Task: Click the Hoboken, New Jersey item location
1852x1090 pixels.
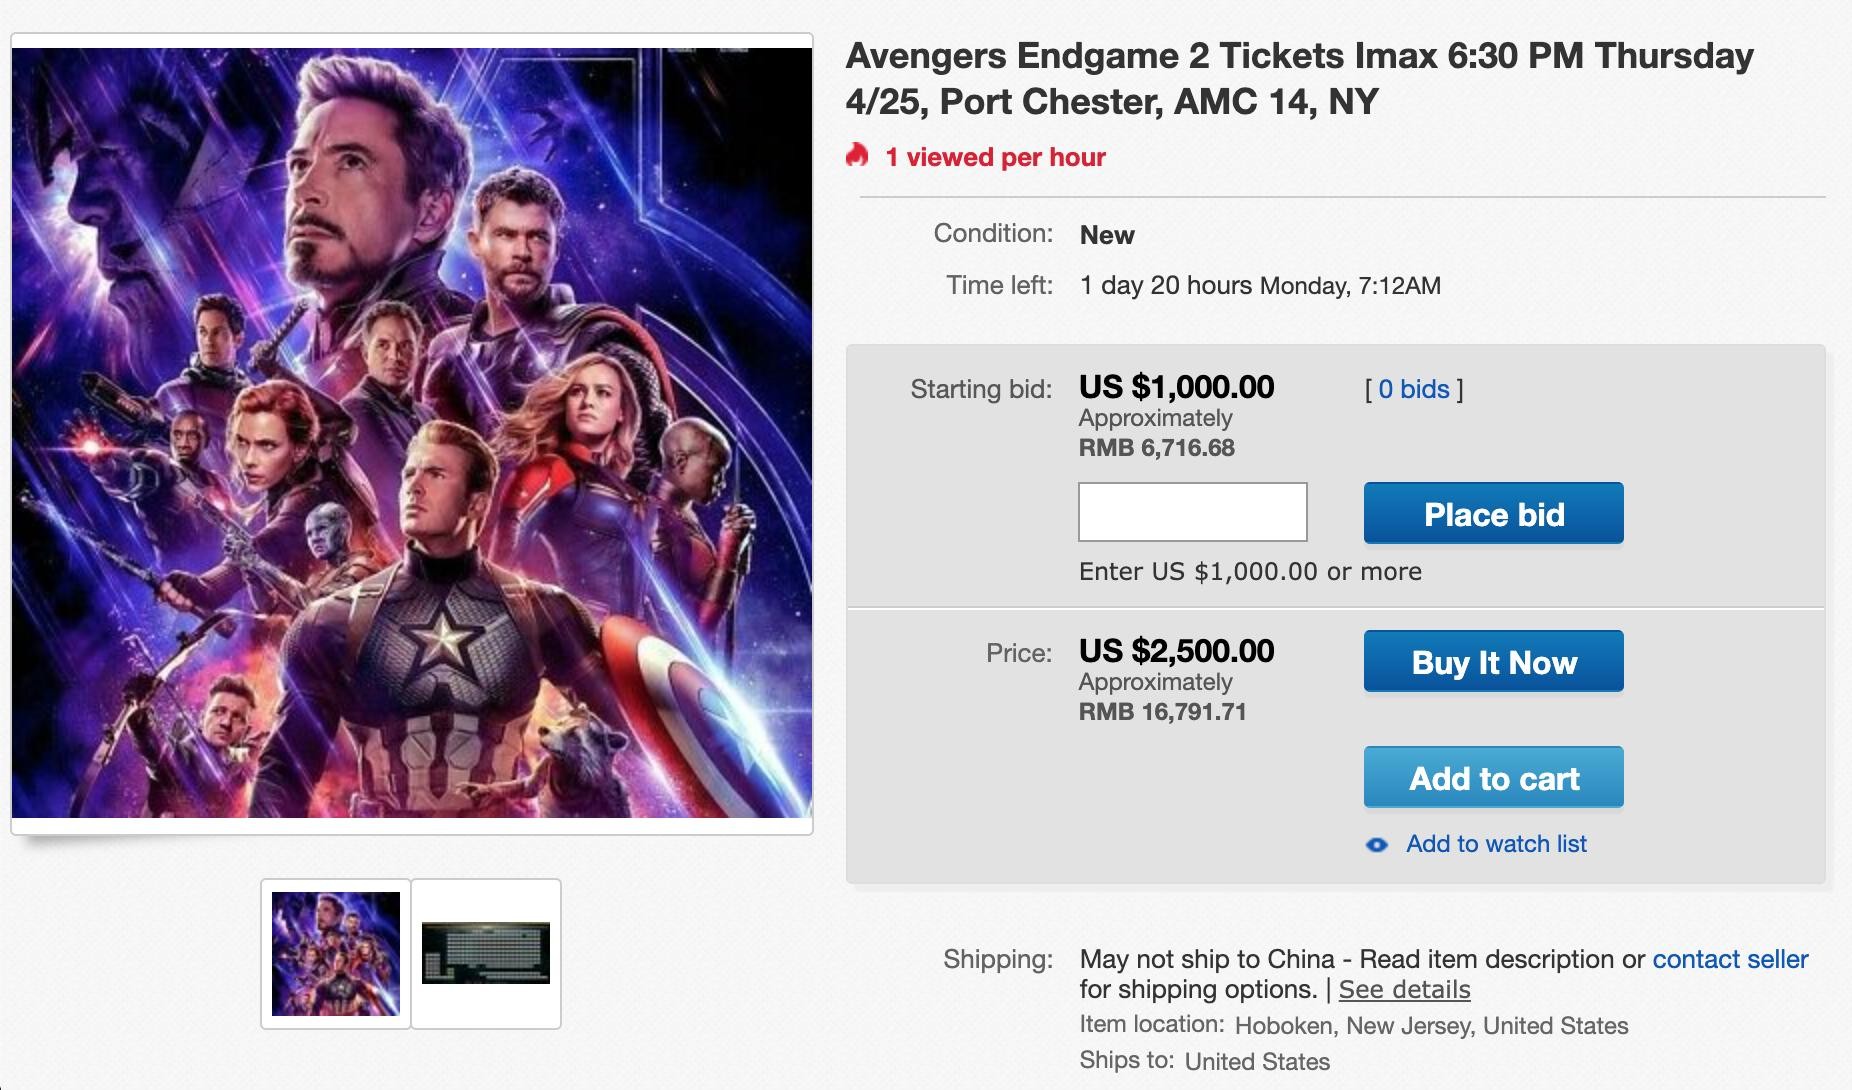Action: (1431, 1025)
